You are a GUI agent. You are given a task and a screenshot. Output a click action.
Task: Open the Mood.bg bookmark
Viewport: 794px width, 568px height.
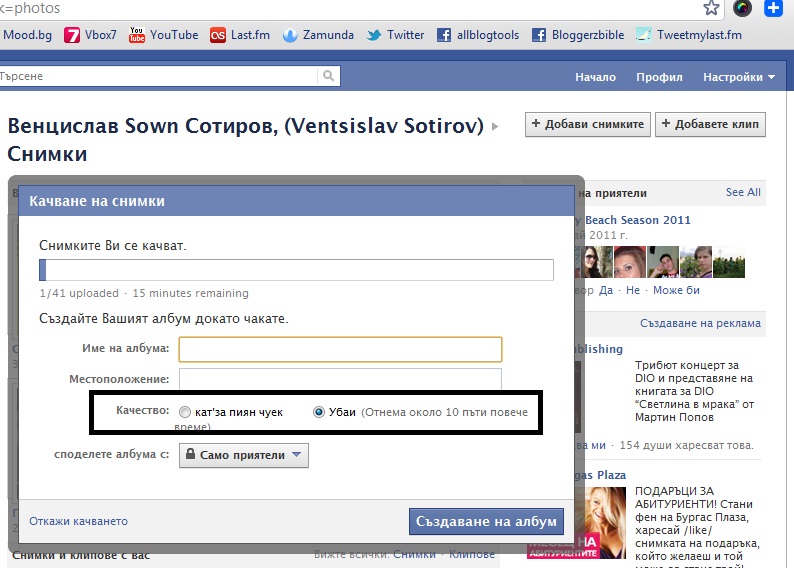[26, 35]
